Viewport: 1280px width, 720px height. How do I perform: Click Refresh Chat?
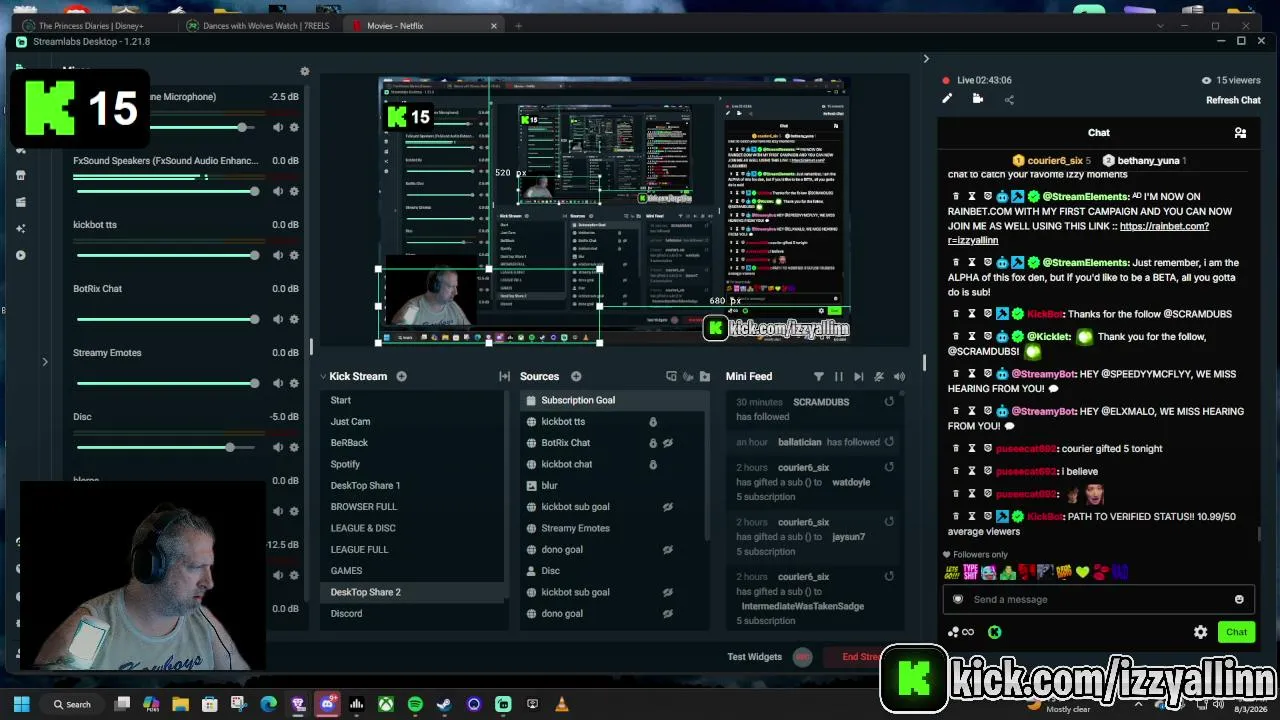pyautogui.click(x=1233, y=100)
